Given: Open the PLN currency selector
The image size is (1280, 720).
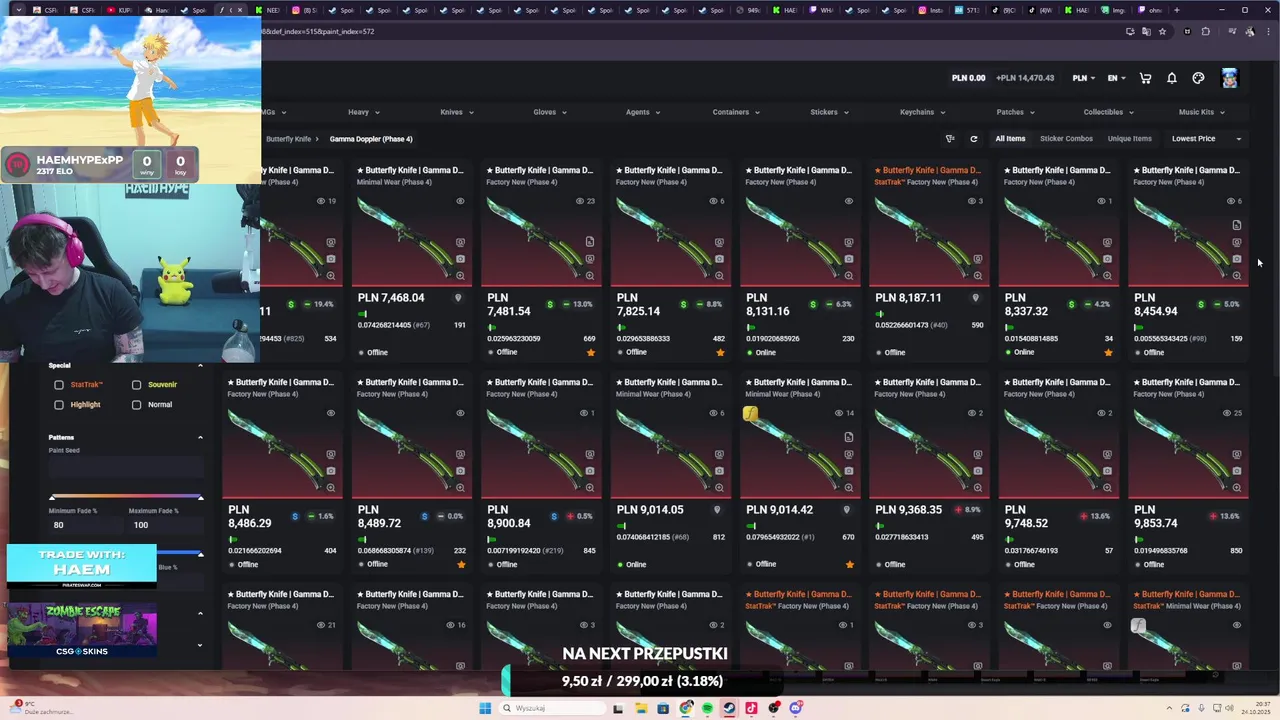Looking at the screenshot, I should [x=1084, y=78].
